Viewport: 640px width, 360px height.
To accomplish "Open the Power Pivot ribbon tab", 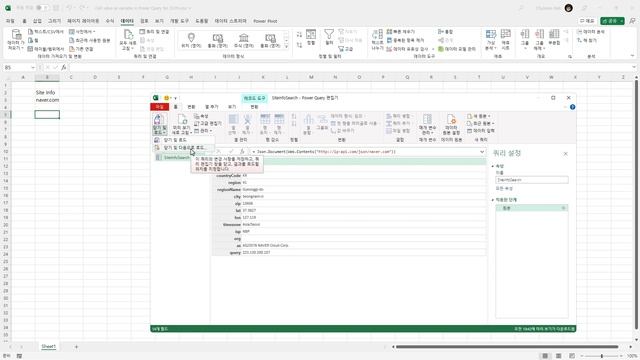I will pos(265,21).
